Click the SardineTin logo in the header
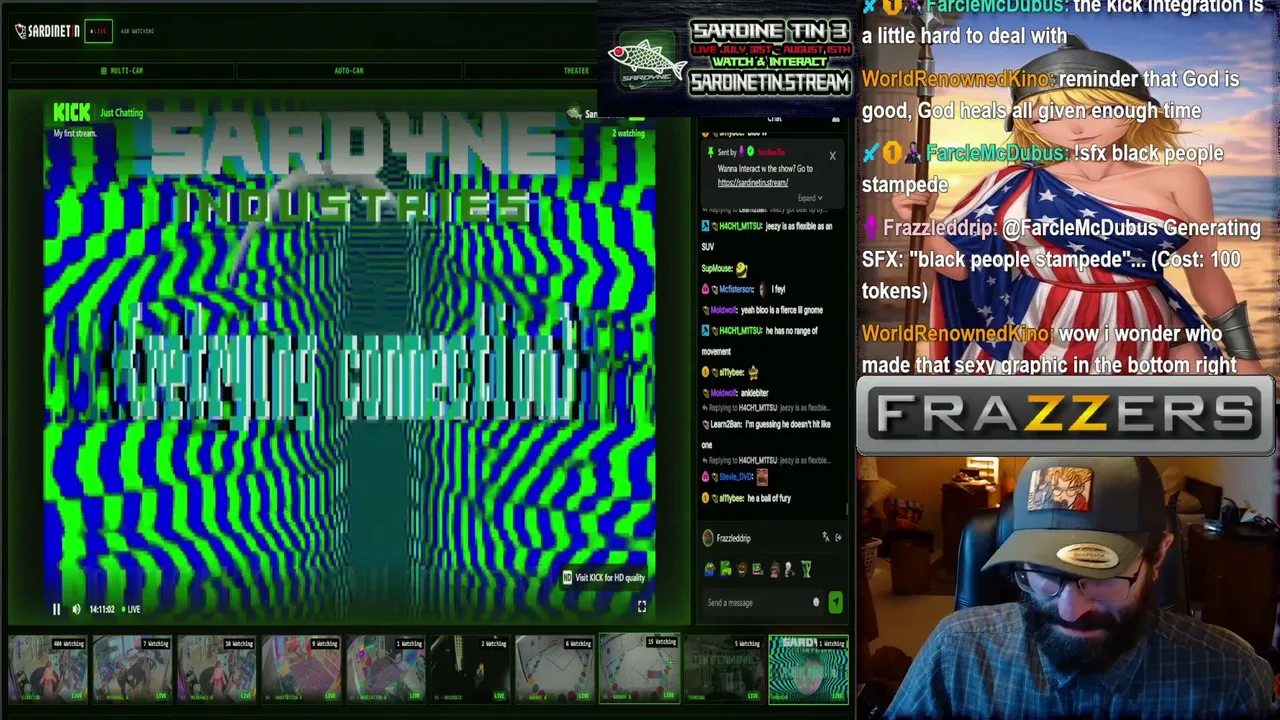This screenshot has height=720, width=1280. pos(47,31)
